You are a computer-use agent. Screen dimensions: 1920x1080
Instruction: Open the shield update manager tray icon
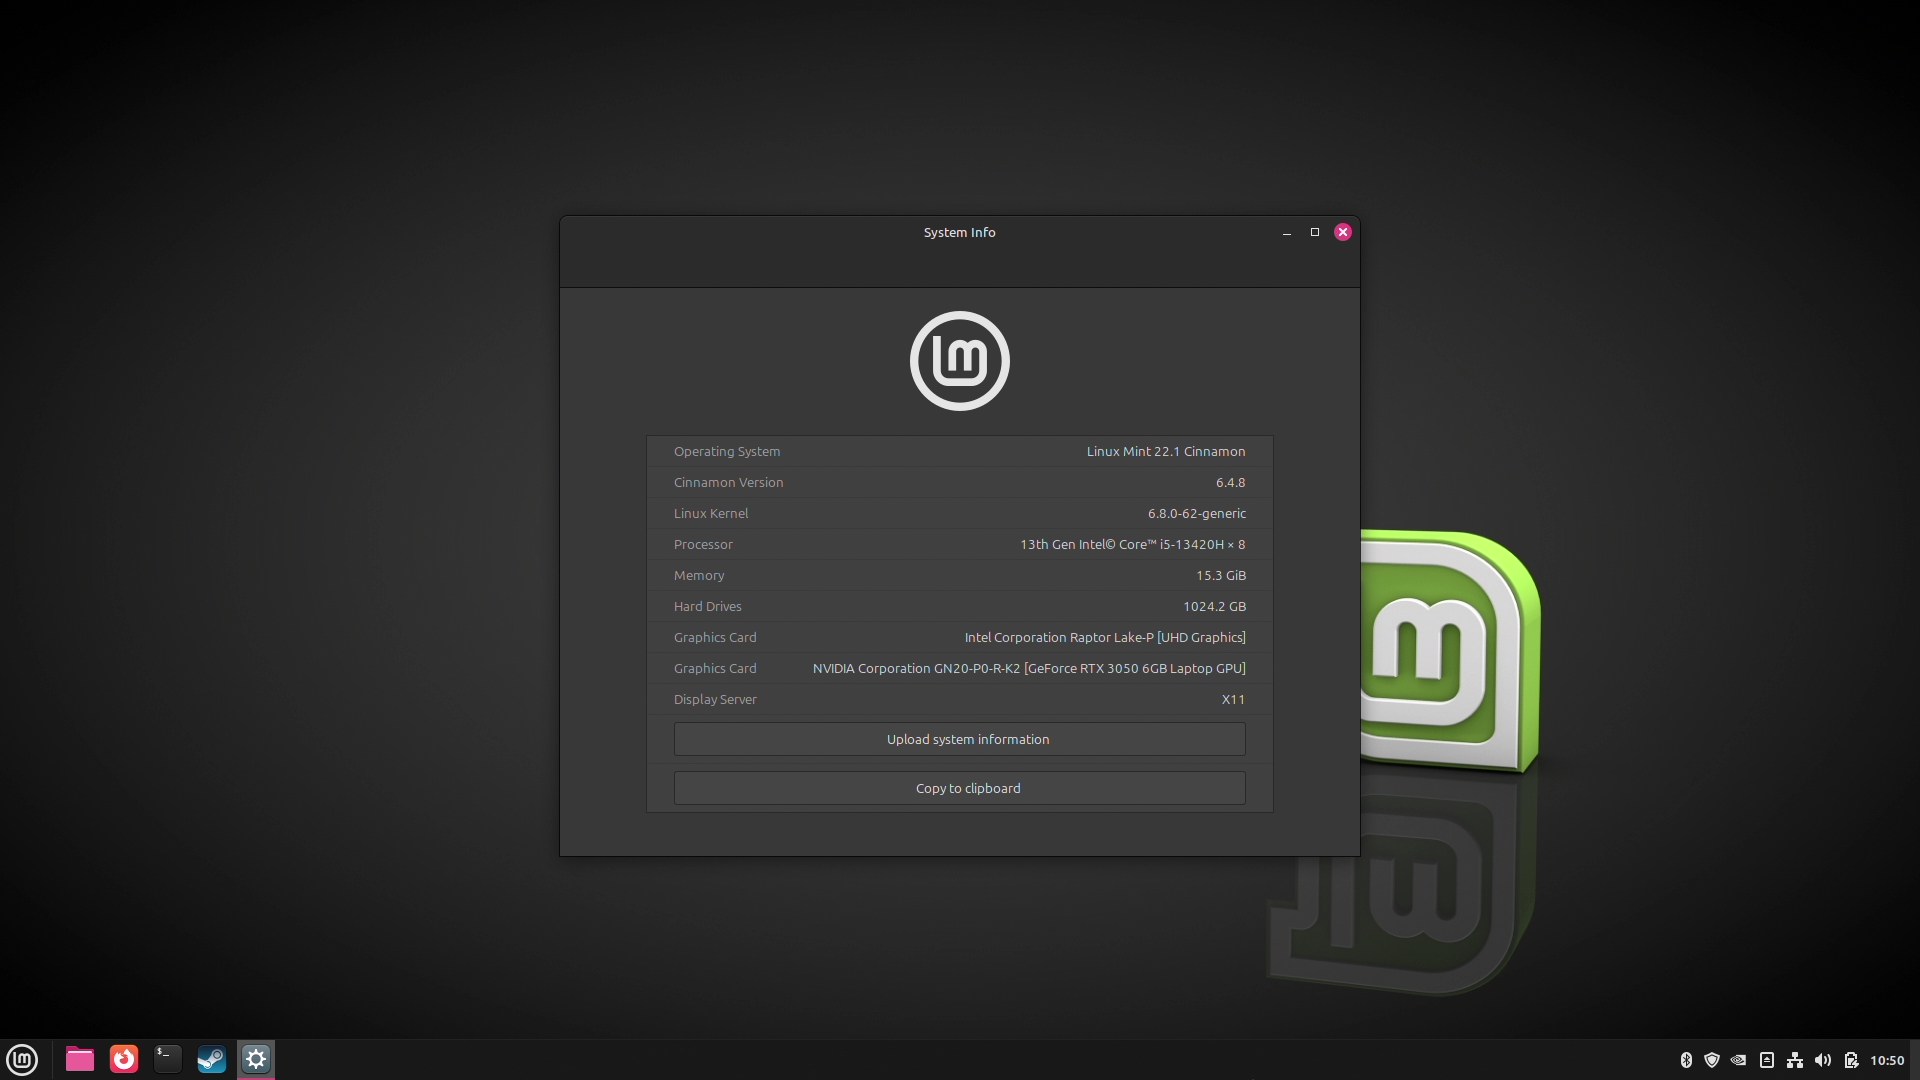point(1712,1060)
